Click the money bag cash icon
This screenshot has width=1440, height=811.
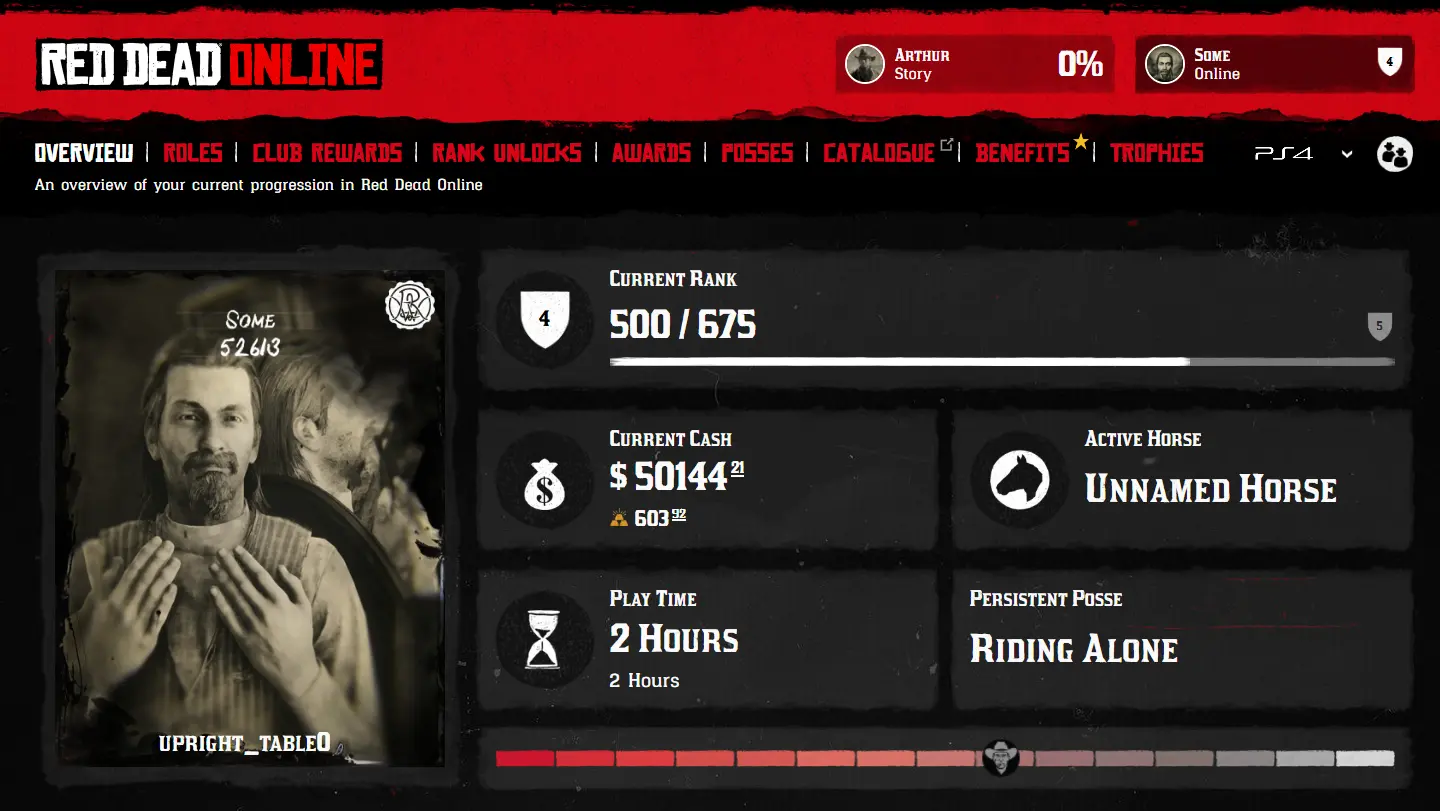[544, 478]
